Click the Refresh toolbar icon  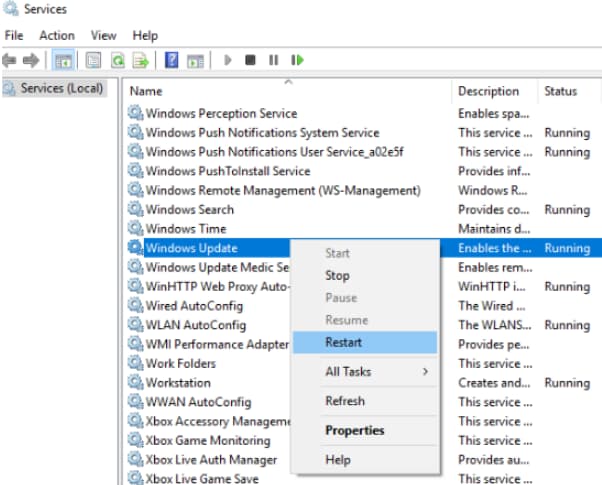pyautogui.click(x=118, y=60)
